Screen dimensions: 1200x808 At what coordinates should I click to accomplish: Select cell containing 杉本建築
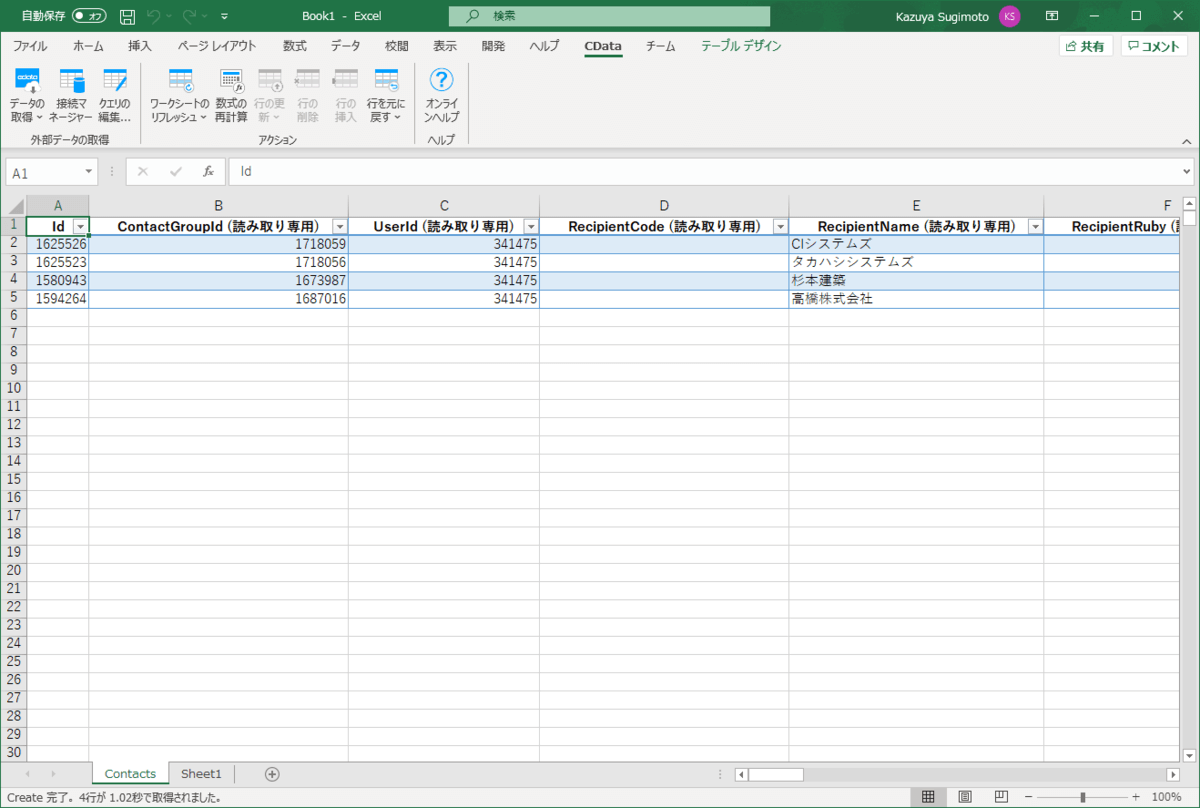[x=916, y=280]
